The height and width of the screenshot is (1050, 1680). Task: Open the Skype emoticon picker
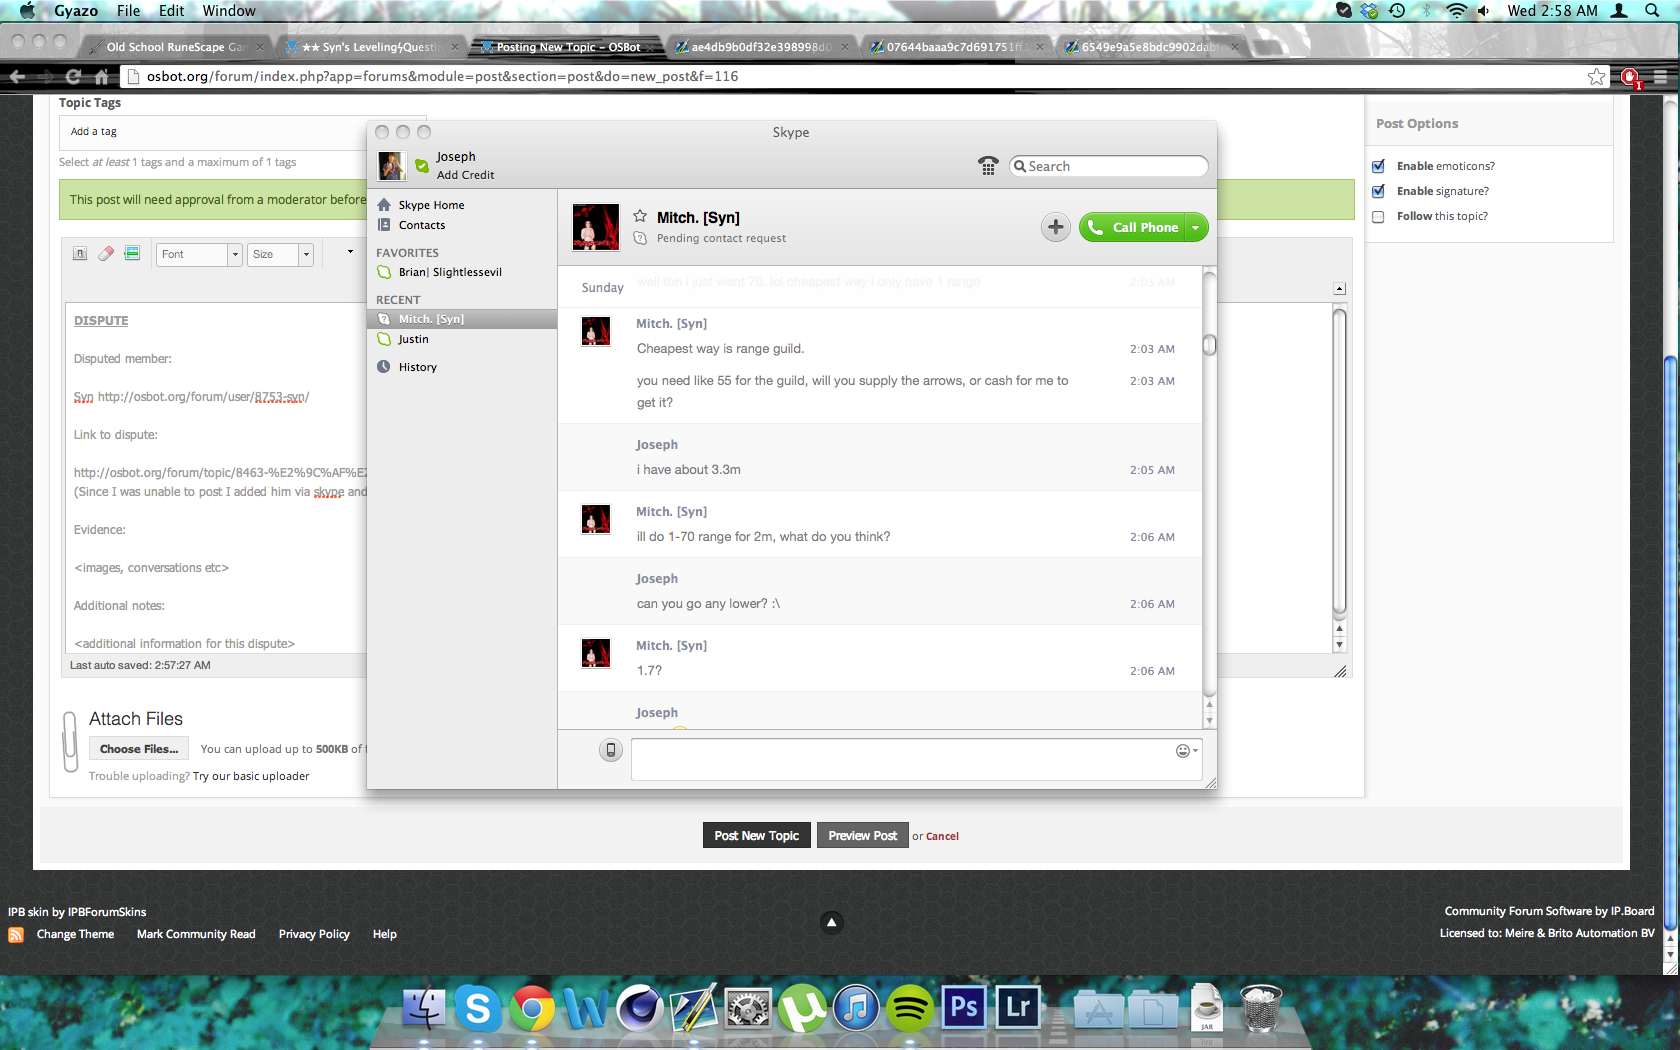click(x=1185, y=751)
